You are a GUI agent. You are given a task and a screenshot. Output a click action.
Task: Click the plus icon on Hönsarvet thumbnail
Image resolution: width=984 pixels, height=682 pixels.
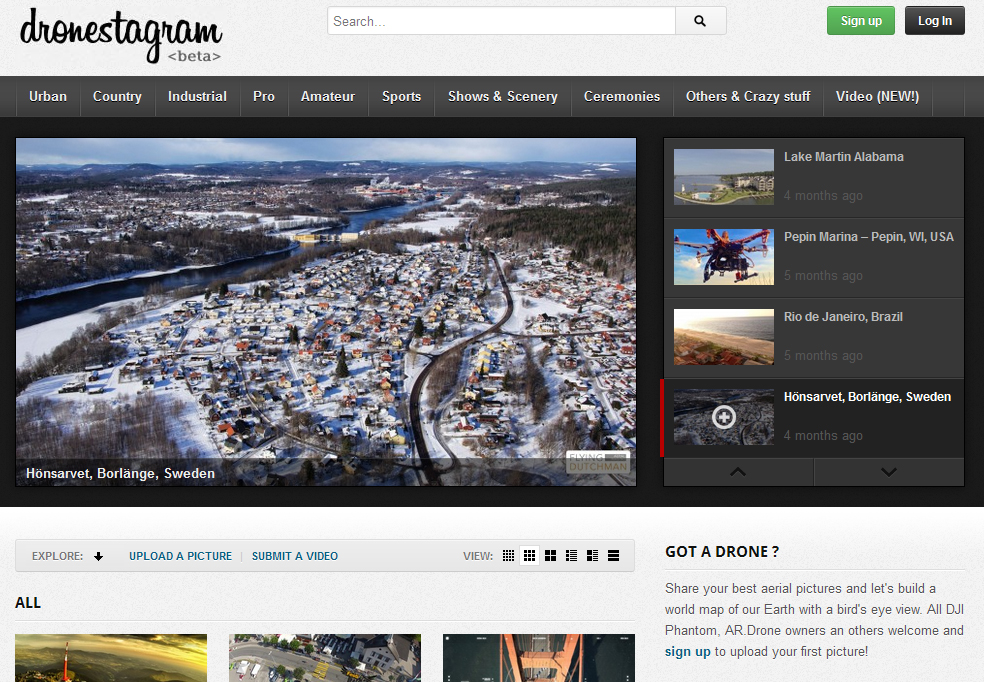723,417
